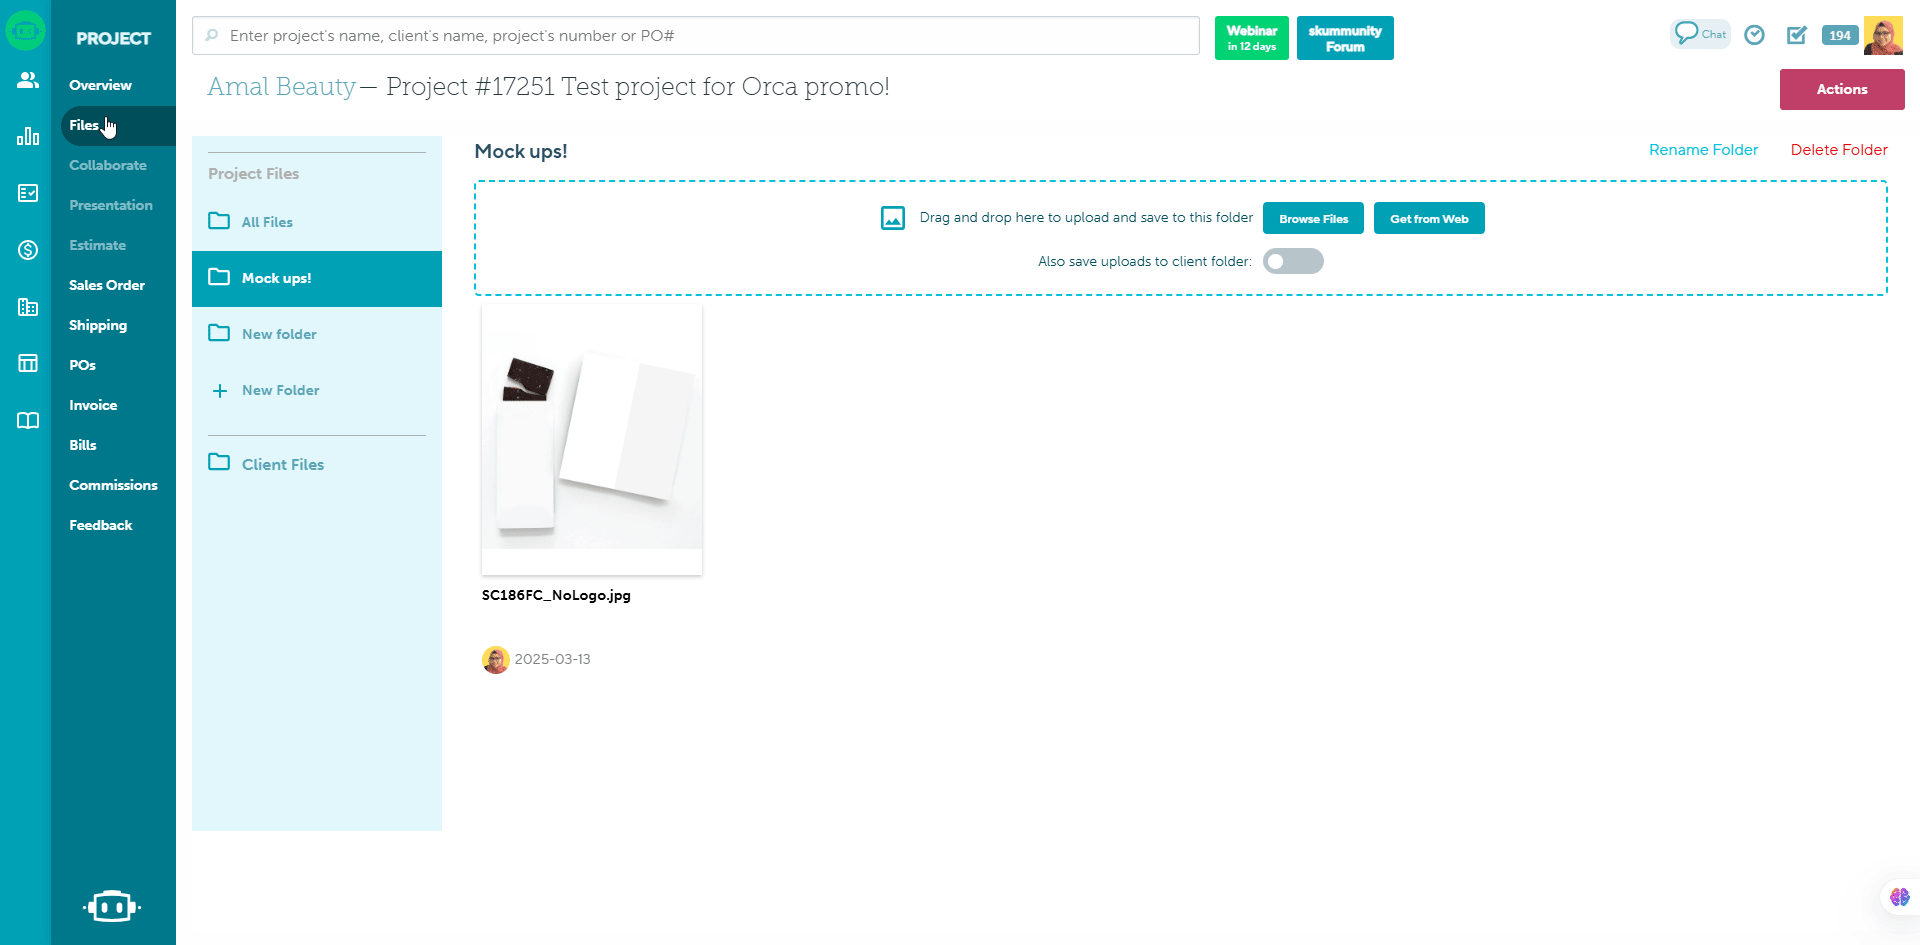Open the book icon in left sidebar
The image size is (1920, 945).
[27, 420]
